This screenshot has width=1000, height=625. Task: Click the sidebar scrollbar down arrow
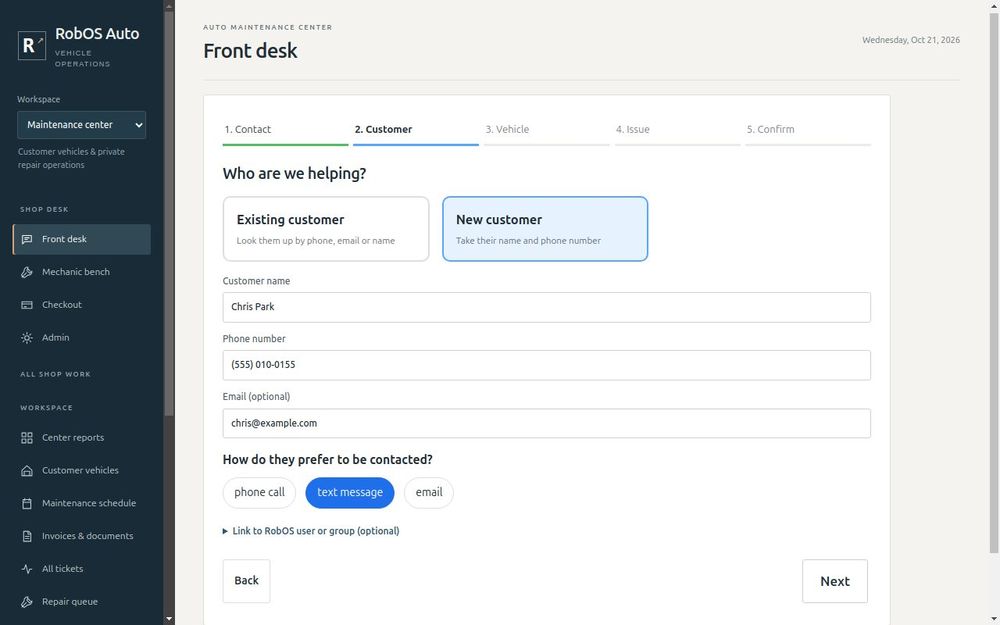click(169, 619)
